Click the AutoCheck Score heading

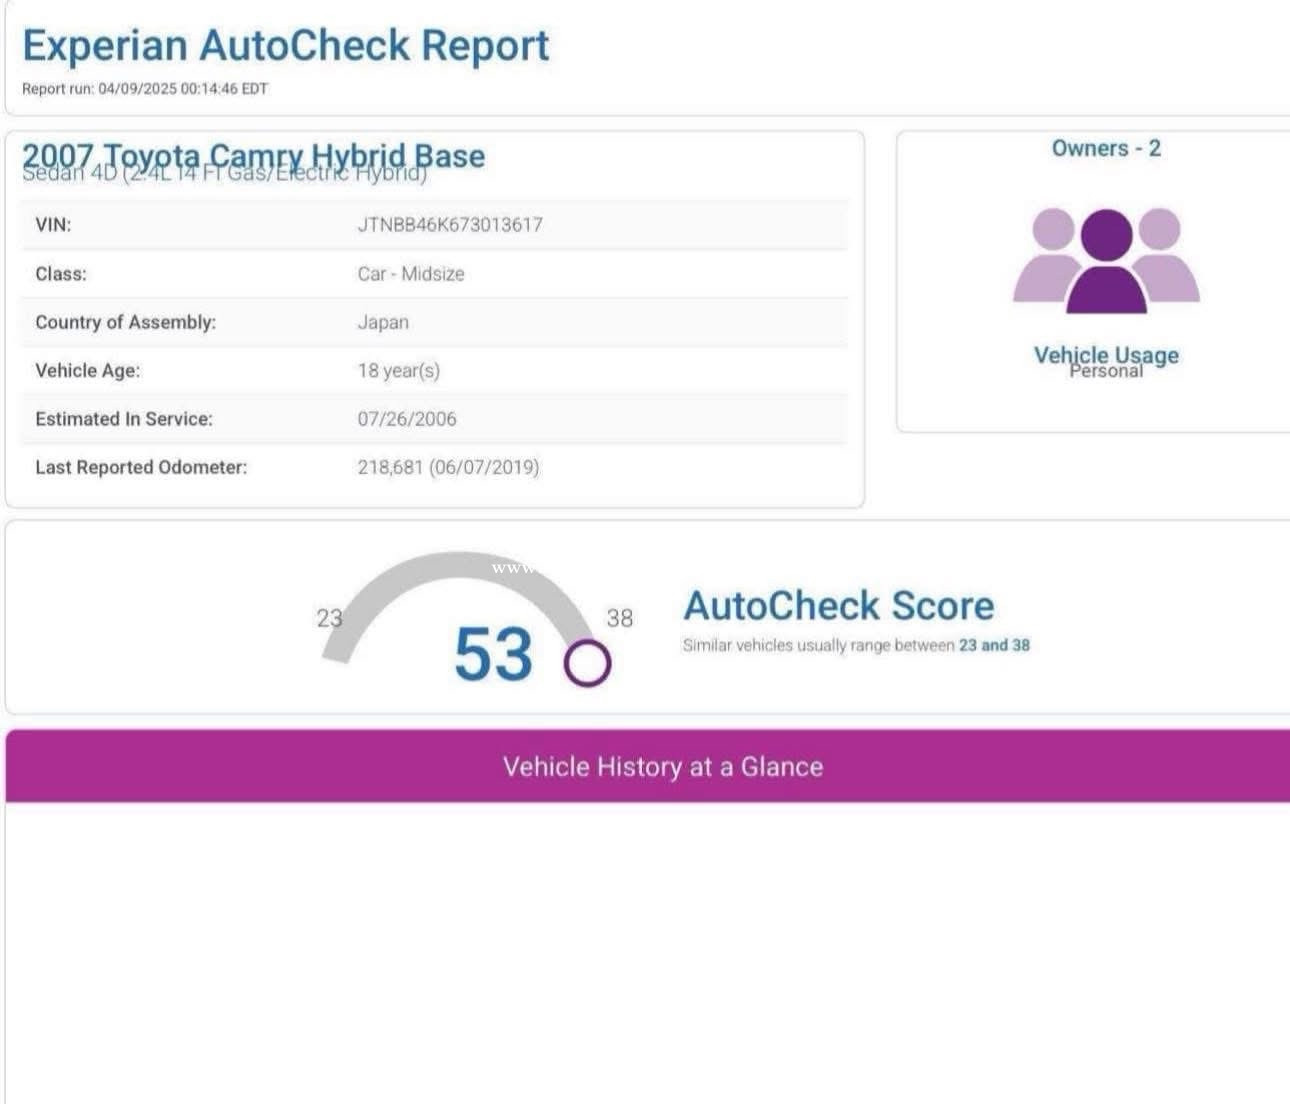(838, 606)
